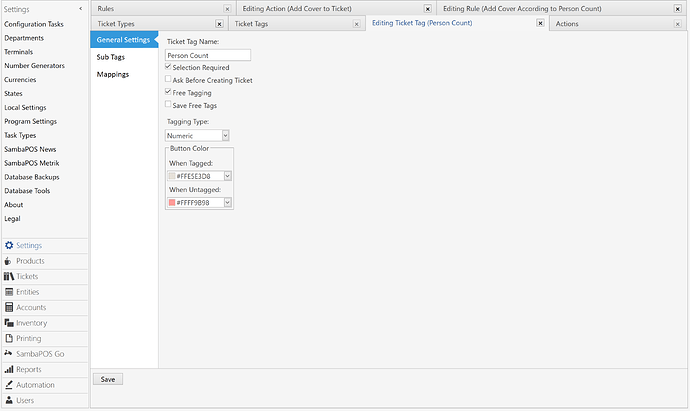Click the Tickets books icon
690x411 pixels.
9,276
